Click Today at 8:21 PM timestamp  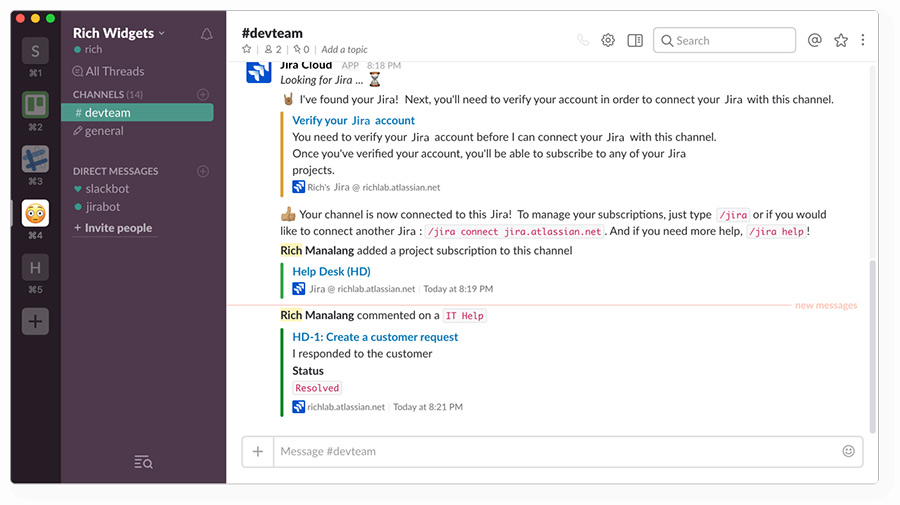428,407
